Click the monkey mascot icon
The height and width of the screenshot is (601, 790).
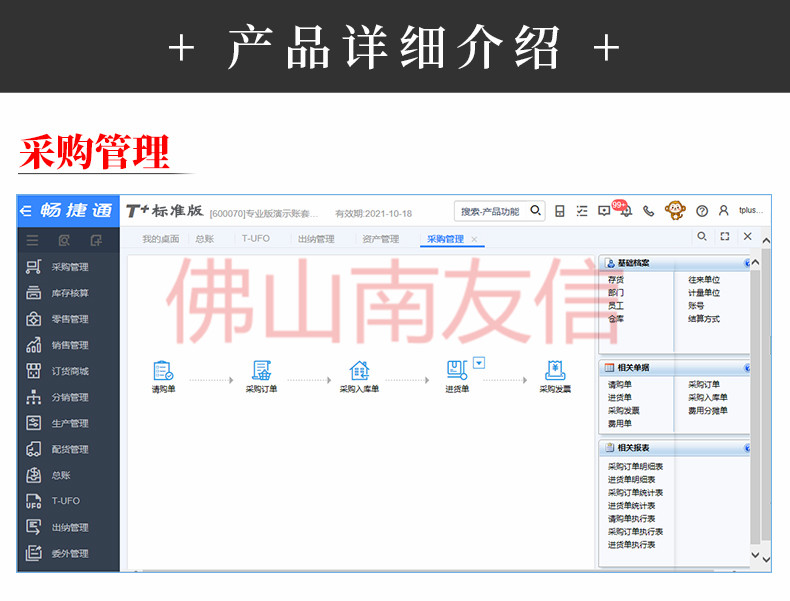(675, 210)
